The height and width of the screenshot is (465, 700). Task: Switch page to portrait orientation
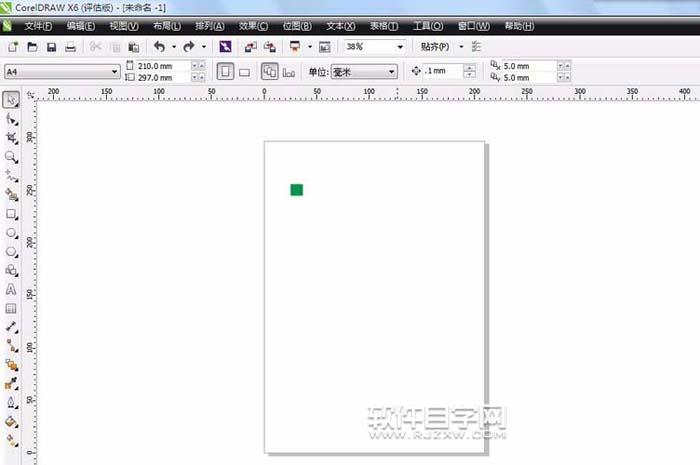pos(225,71)
